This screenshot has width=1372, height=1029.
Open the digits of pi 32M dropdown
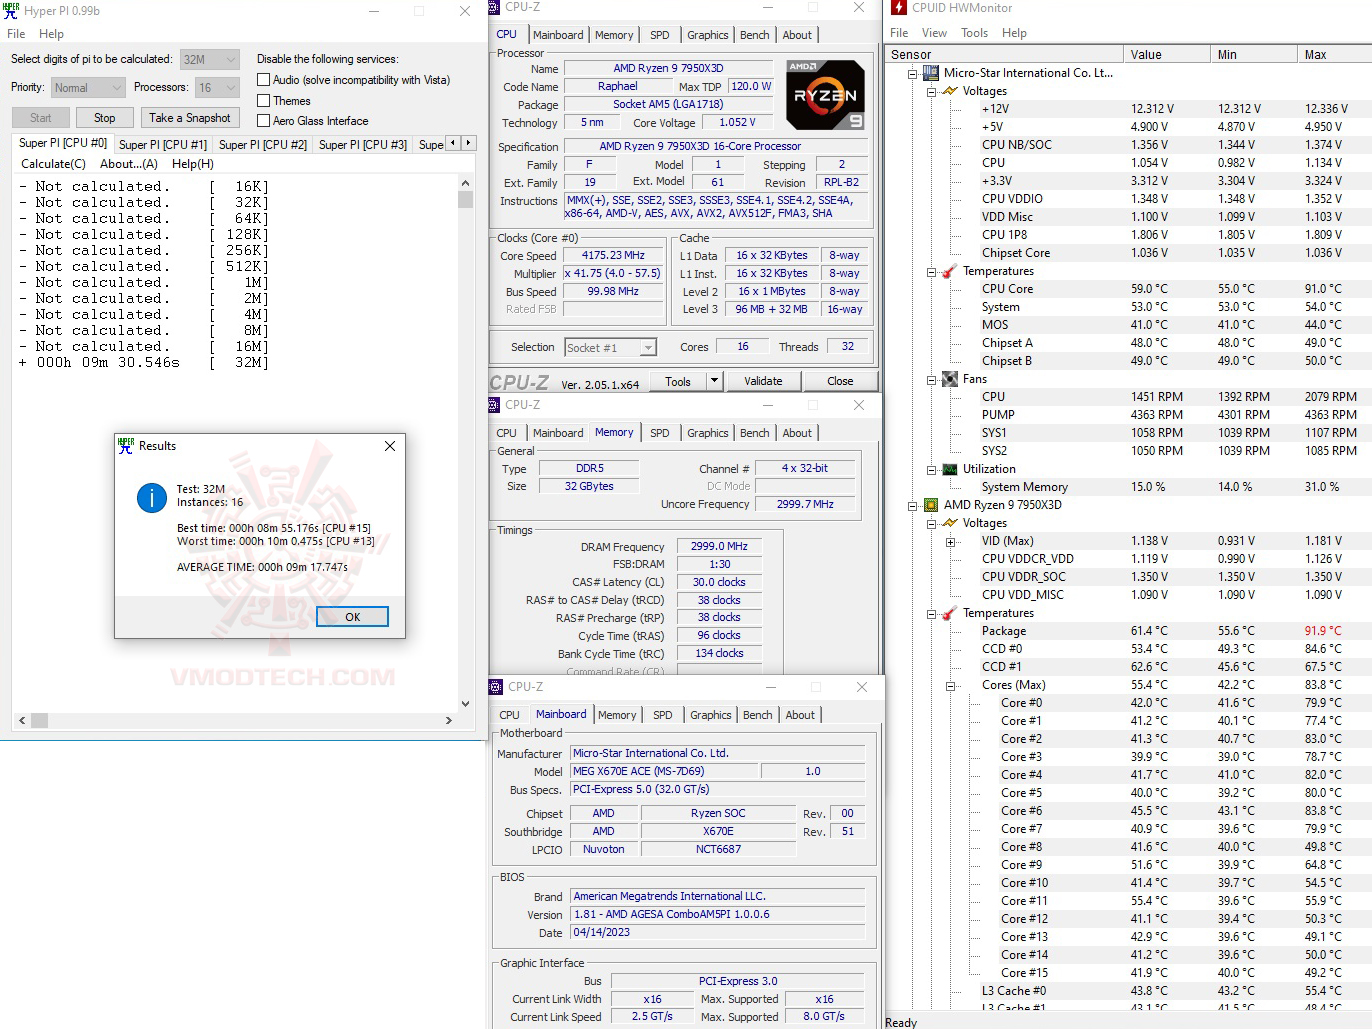209,60
